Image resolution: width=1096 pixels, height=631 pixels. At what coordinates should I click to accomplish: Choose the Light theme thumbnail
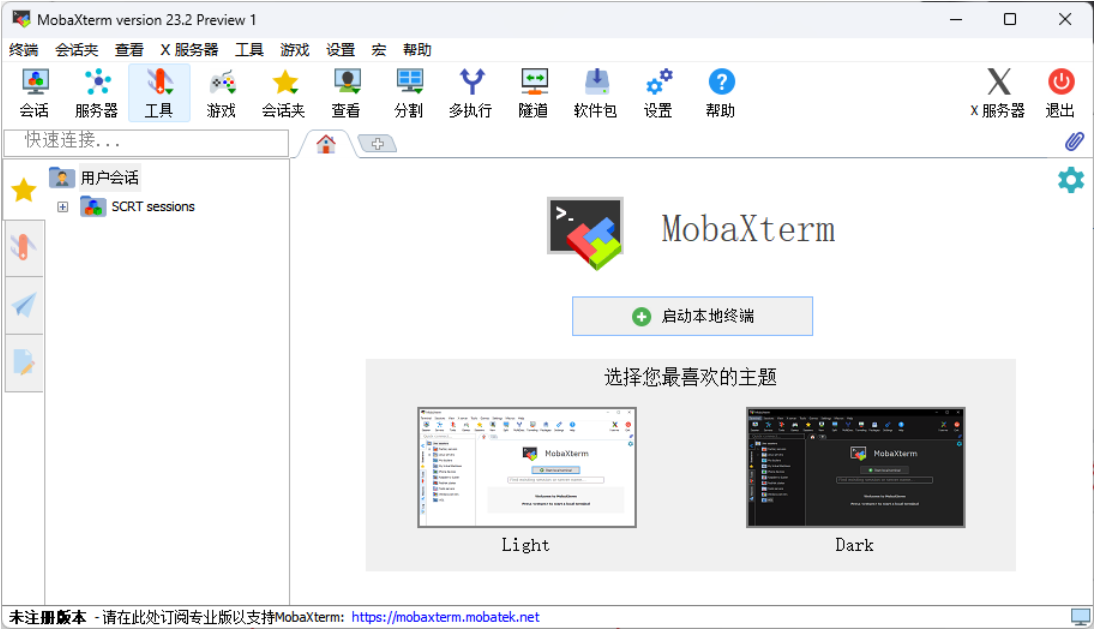click(526, 467)
